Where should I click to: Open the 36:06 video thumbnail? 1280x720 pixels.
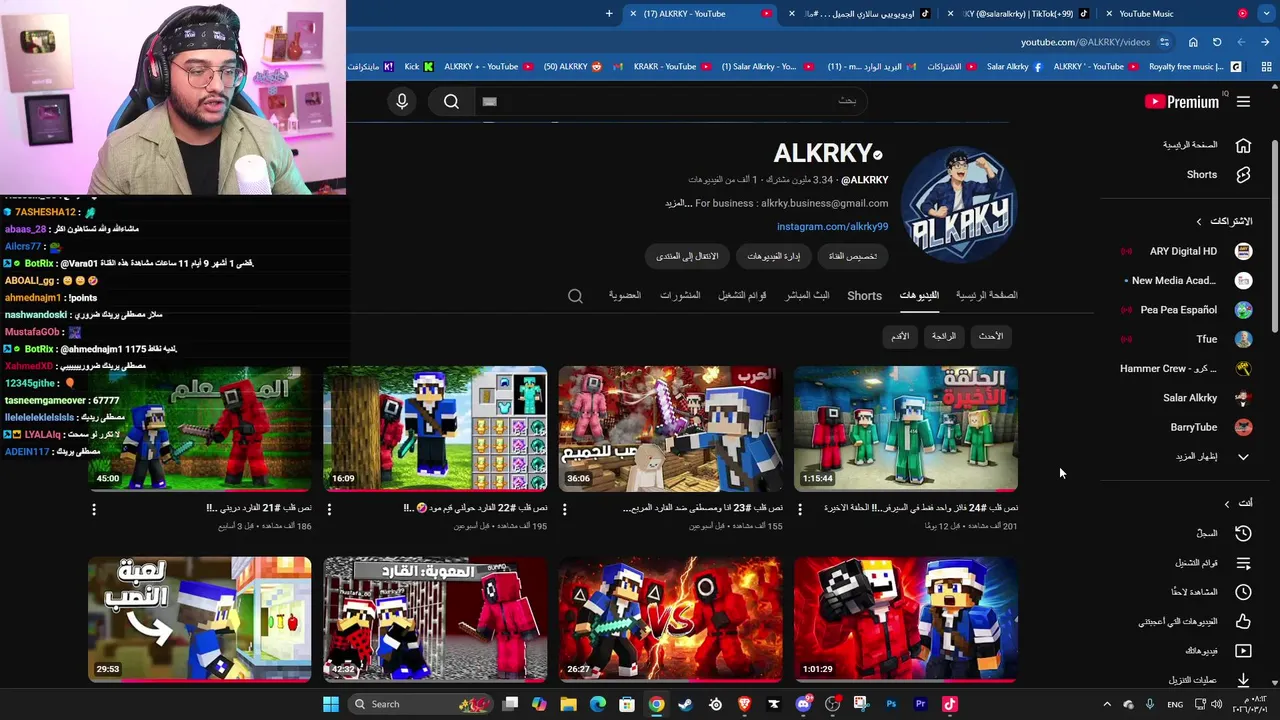(671, 429)
